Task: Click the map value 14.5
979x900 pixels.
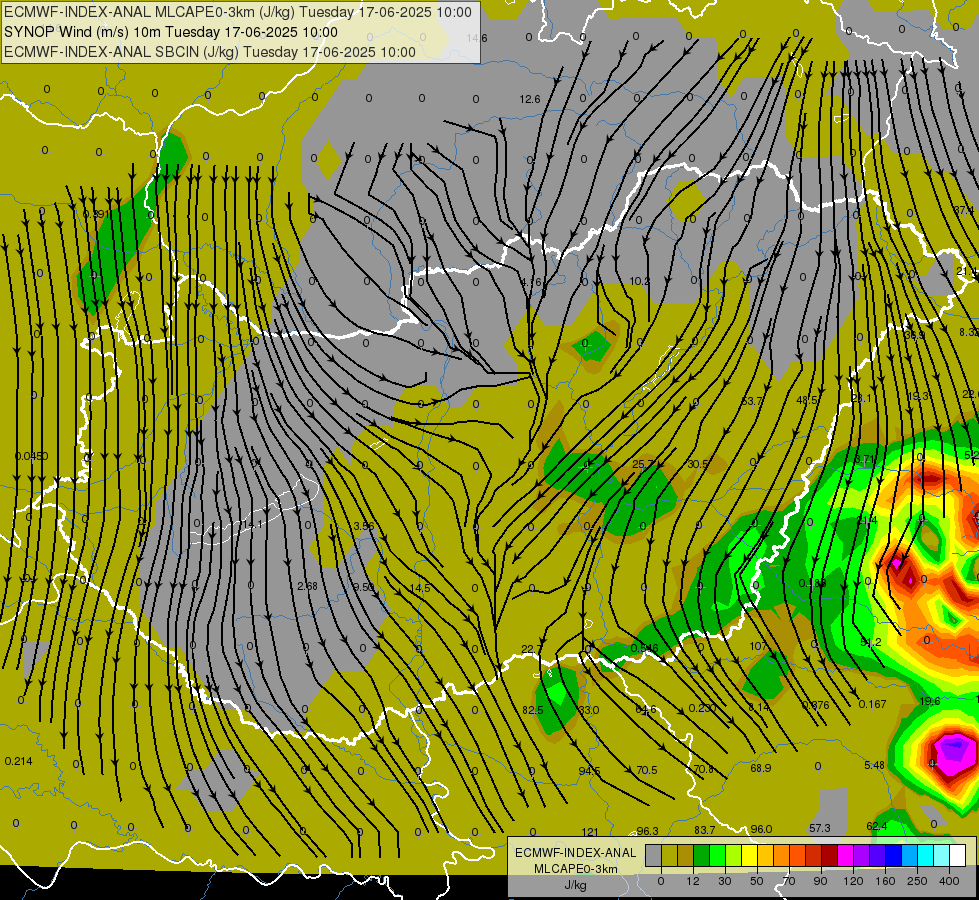Action: (420, 588)
